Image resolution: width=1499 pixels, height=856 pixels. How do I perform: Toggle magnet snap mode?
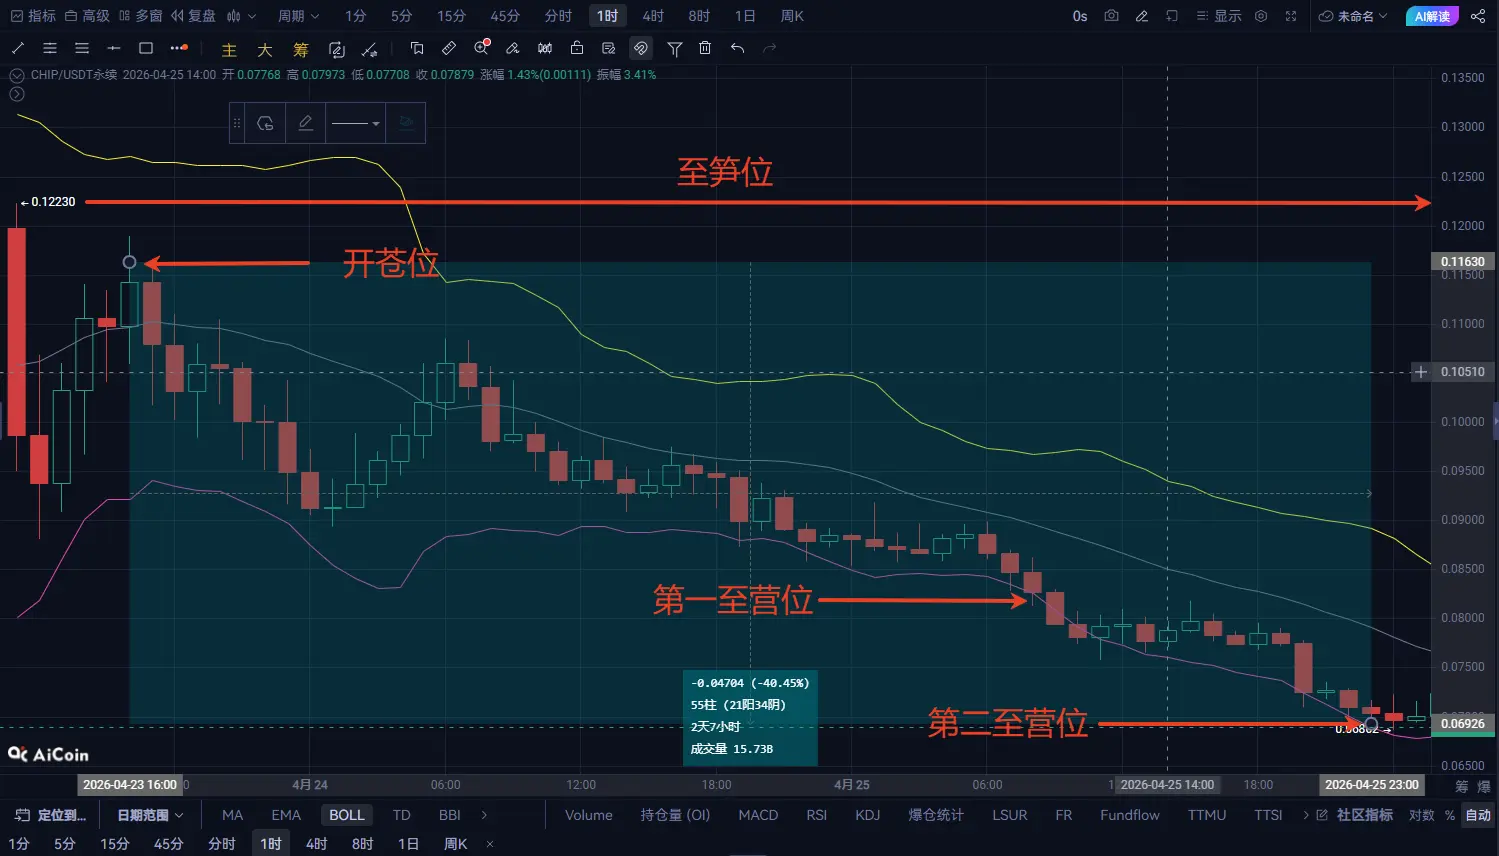pyautogui.click(x=641, y=48)
